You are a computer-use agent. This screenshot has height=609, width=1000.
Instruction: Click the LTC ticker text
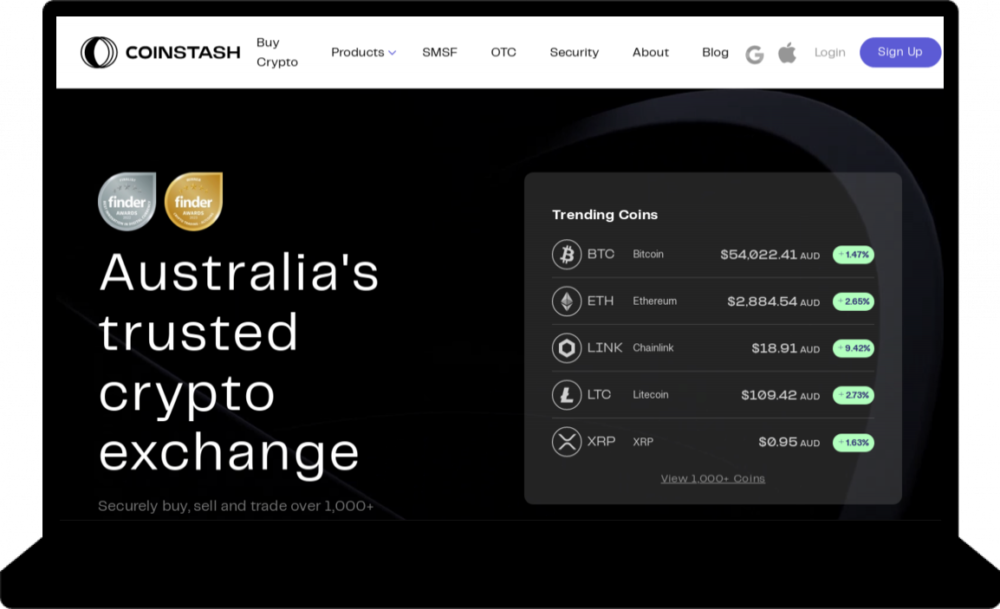[599, 395]
